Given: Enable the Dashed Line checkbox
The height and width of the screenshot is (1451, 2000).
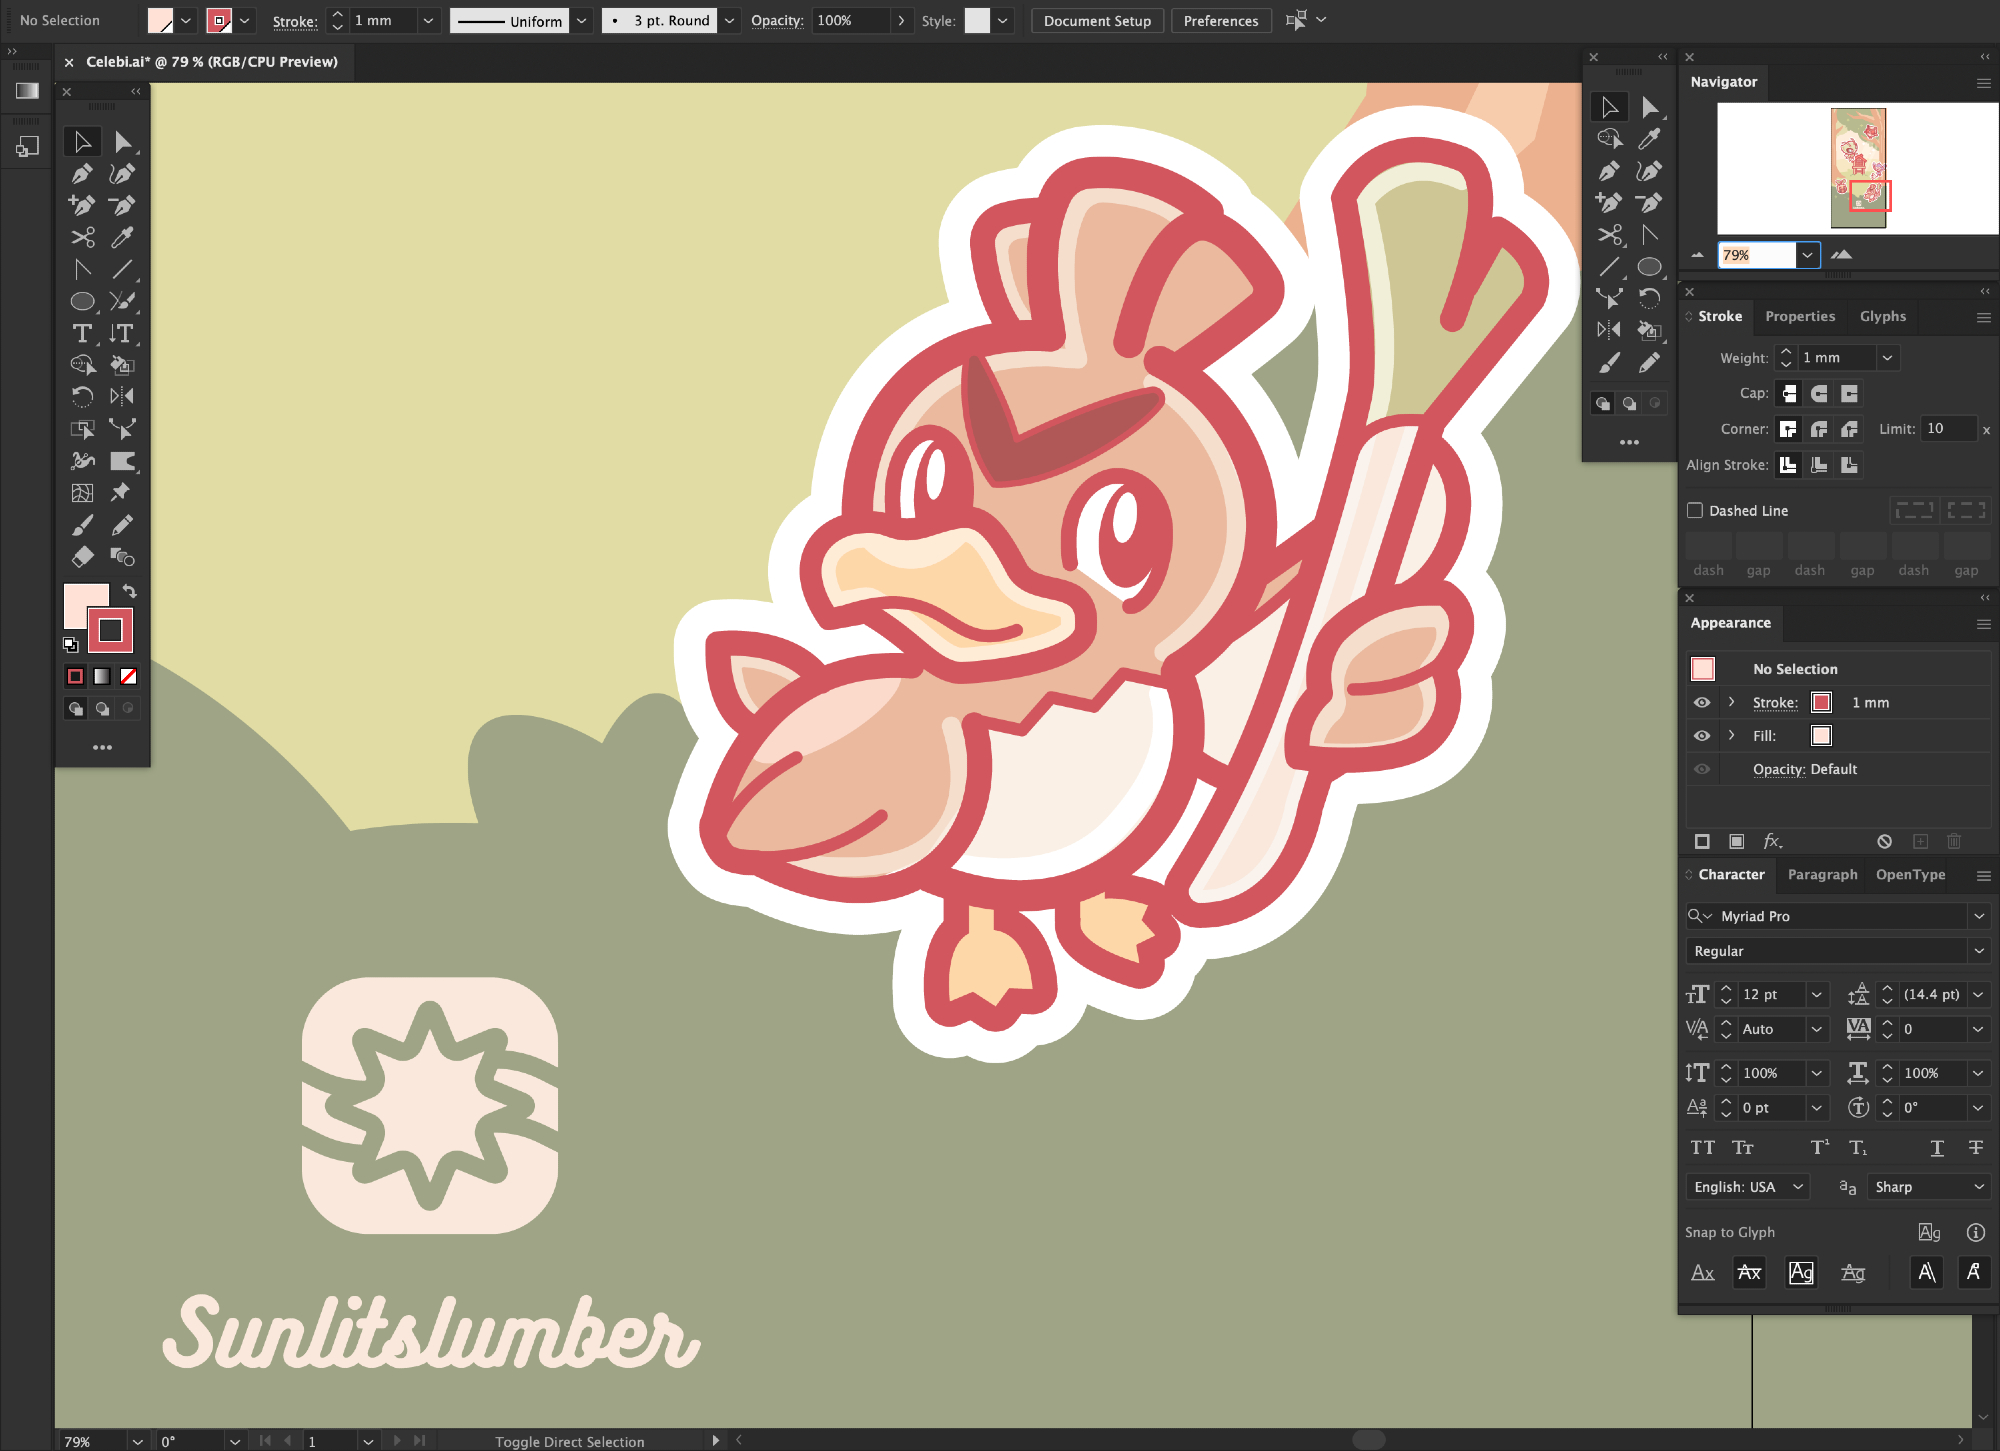Looking at the screenshot, I should (1695, 510).
